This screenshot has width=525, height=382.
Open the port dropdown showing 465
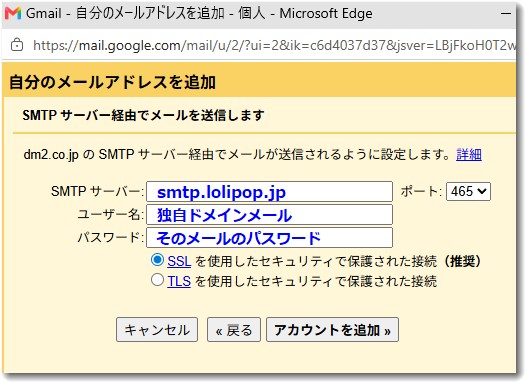pos(468,192)
